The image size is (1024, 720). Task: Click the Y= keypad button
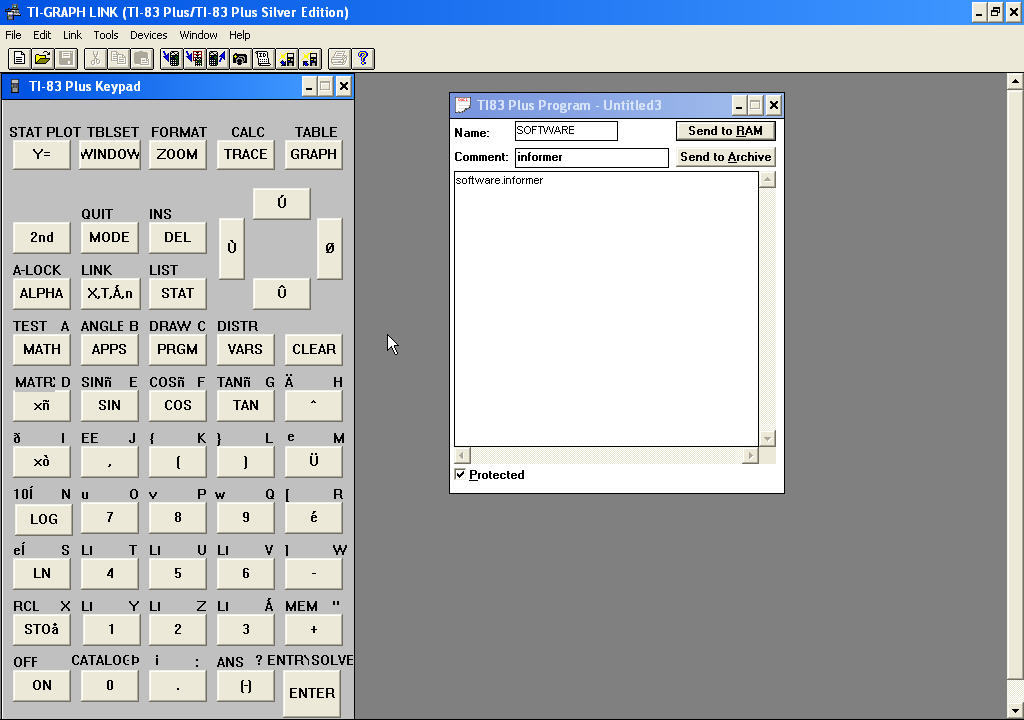(x=42, y=155)
